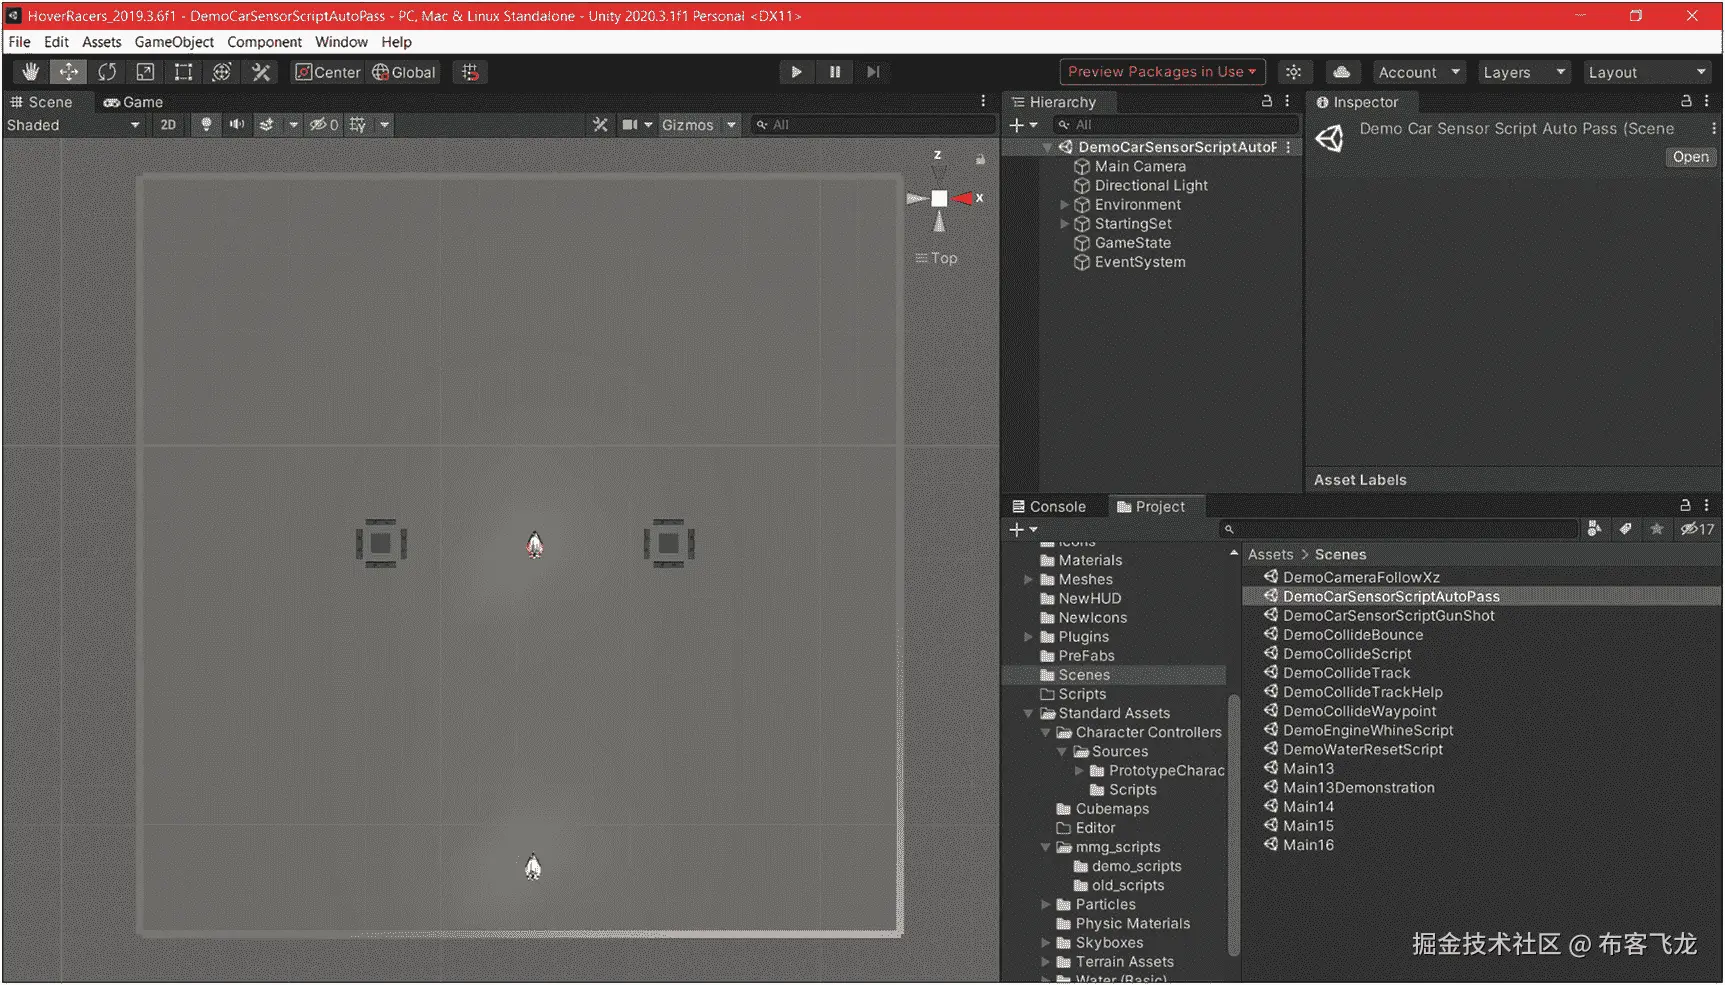Select the Move tool

tap(69, 72)
